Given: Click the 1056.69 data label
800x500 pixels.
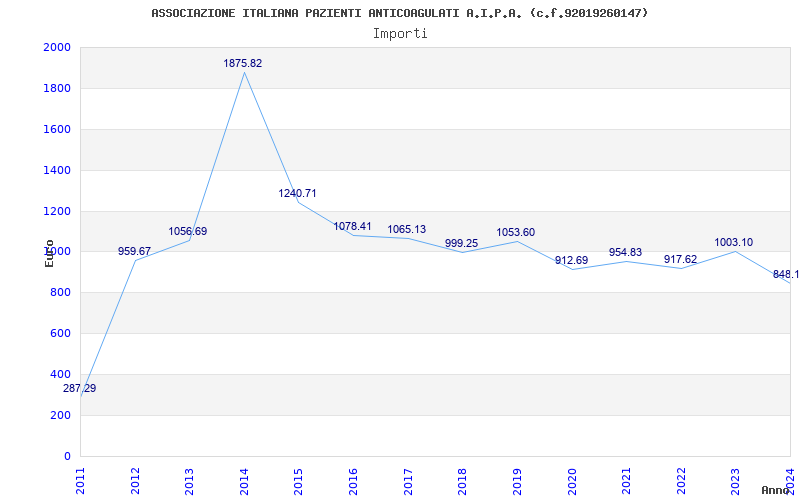Looking at the screenshot, I should [188, 231].
